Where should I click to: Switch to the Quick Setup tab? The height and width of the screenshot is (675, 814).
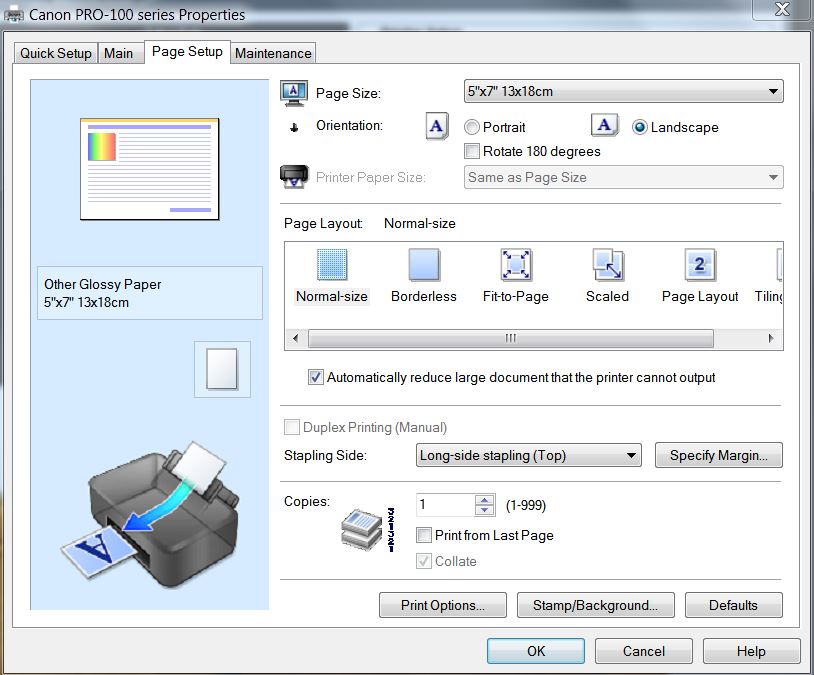(x=56, y=53)
